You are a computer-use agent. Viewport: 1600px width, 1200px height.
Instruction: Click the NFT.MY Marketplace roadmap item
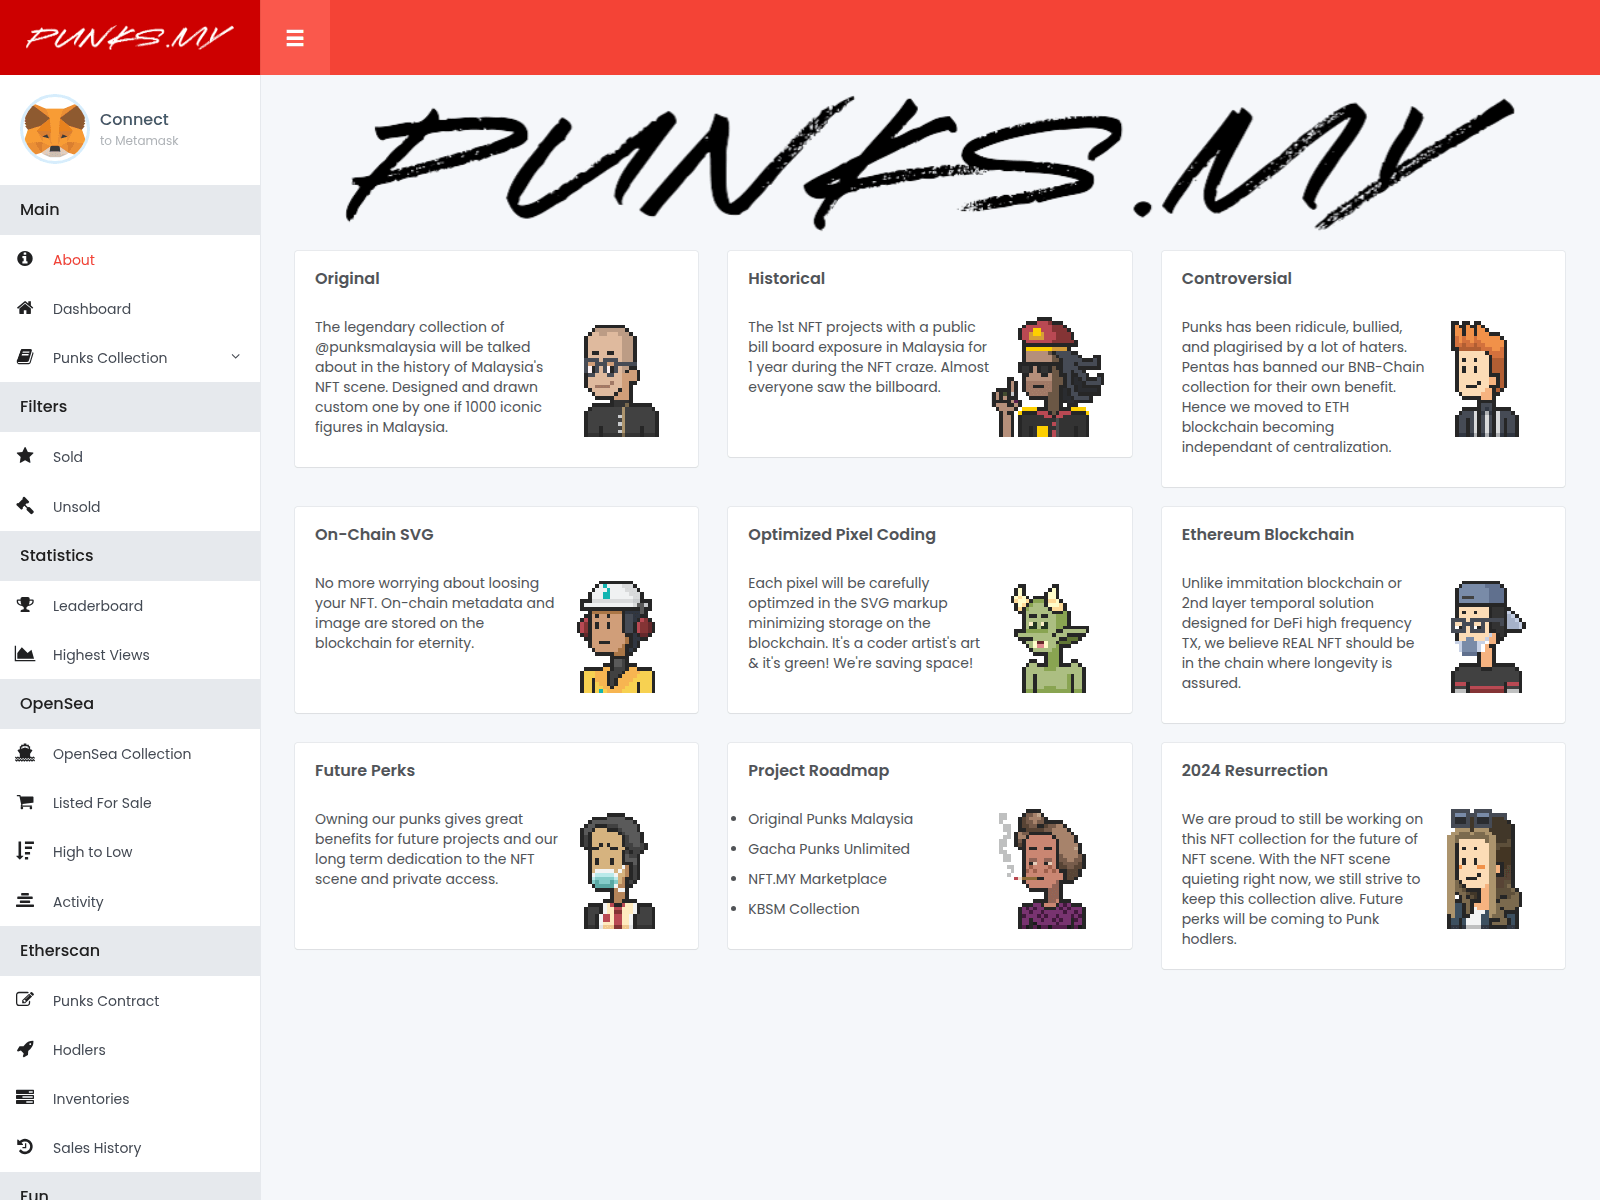pyautogui.click(x=817, y=879)
